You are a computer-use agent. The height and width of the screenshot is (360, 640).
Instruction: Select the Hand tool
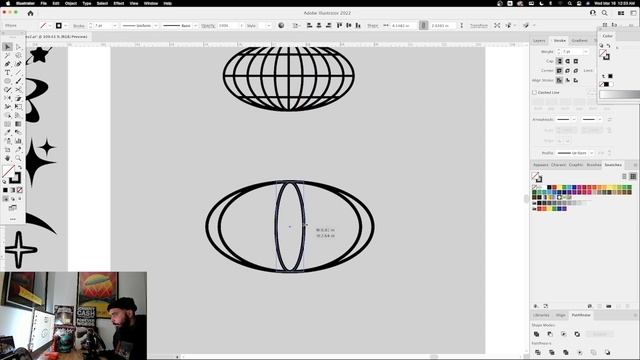(7, 158)
